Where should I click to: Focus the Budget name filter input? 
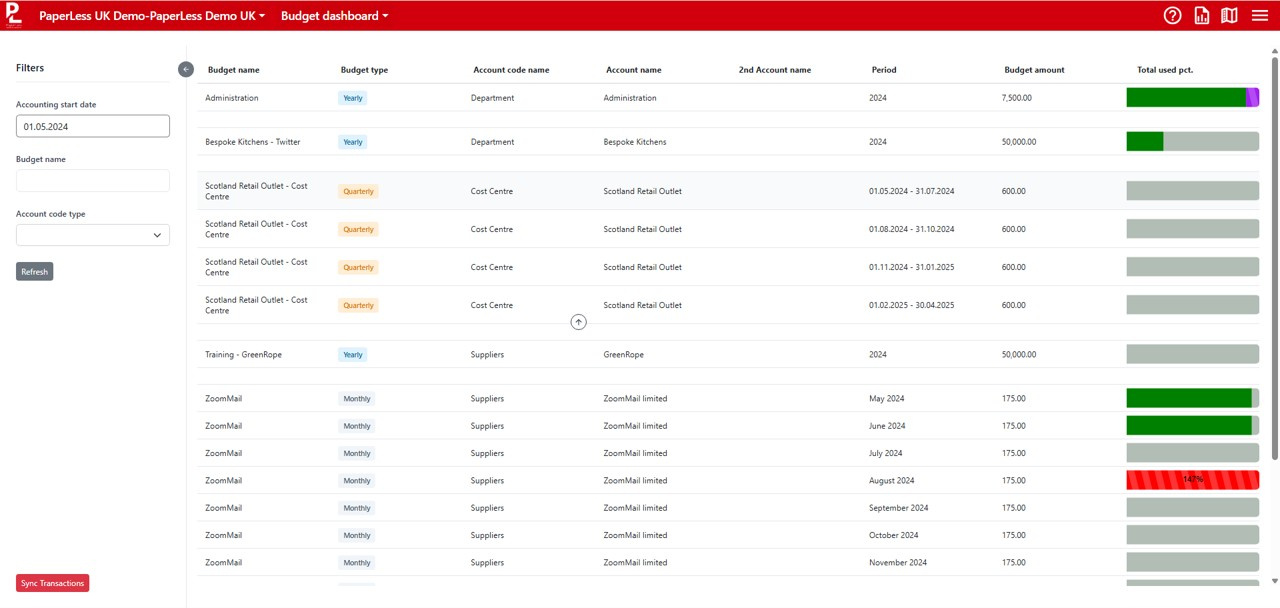(x=93, y=181)
